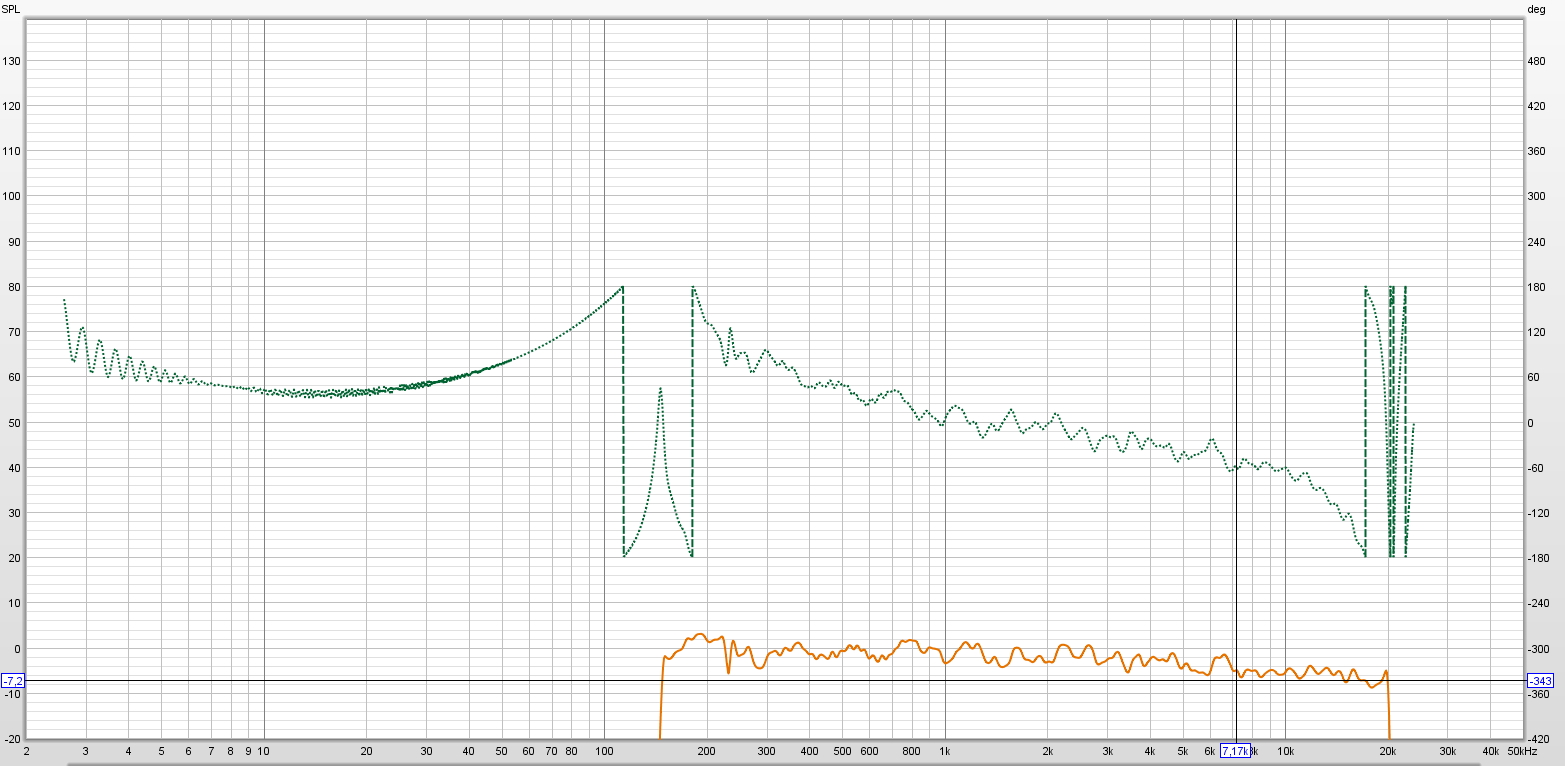Click the 7,17k frequency cursor readout

coord(1235,751)
